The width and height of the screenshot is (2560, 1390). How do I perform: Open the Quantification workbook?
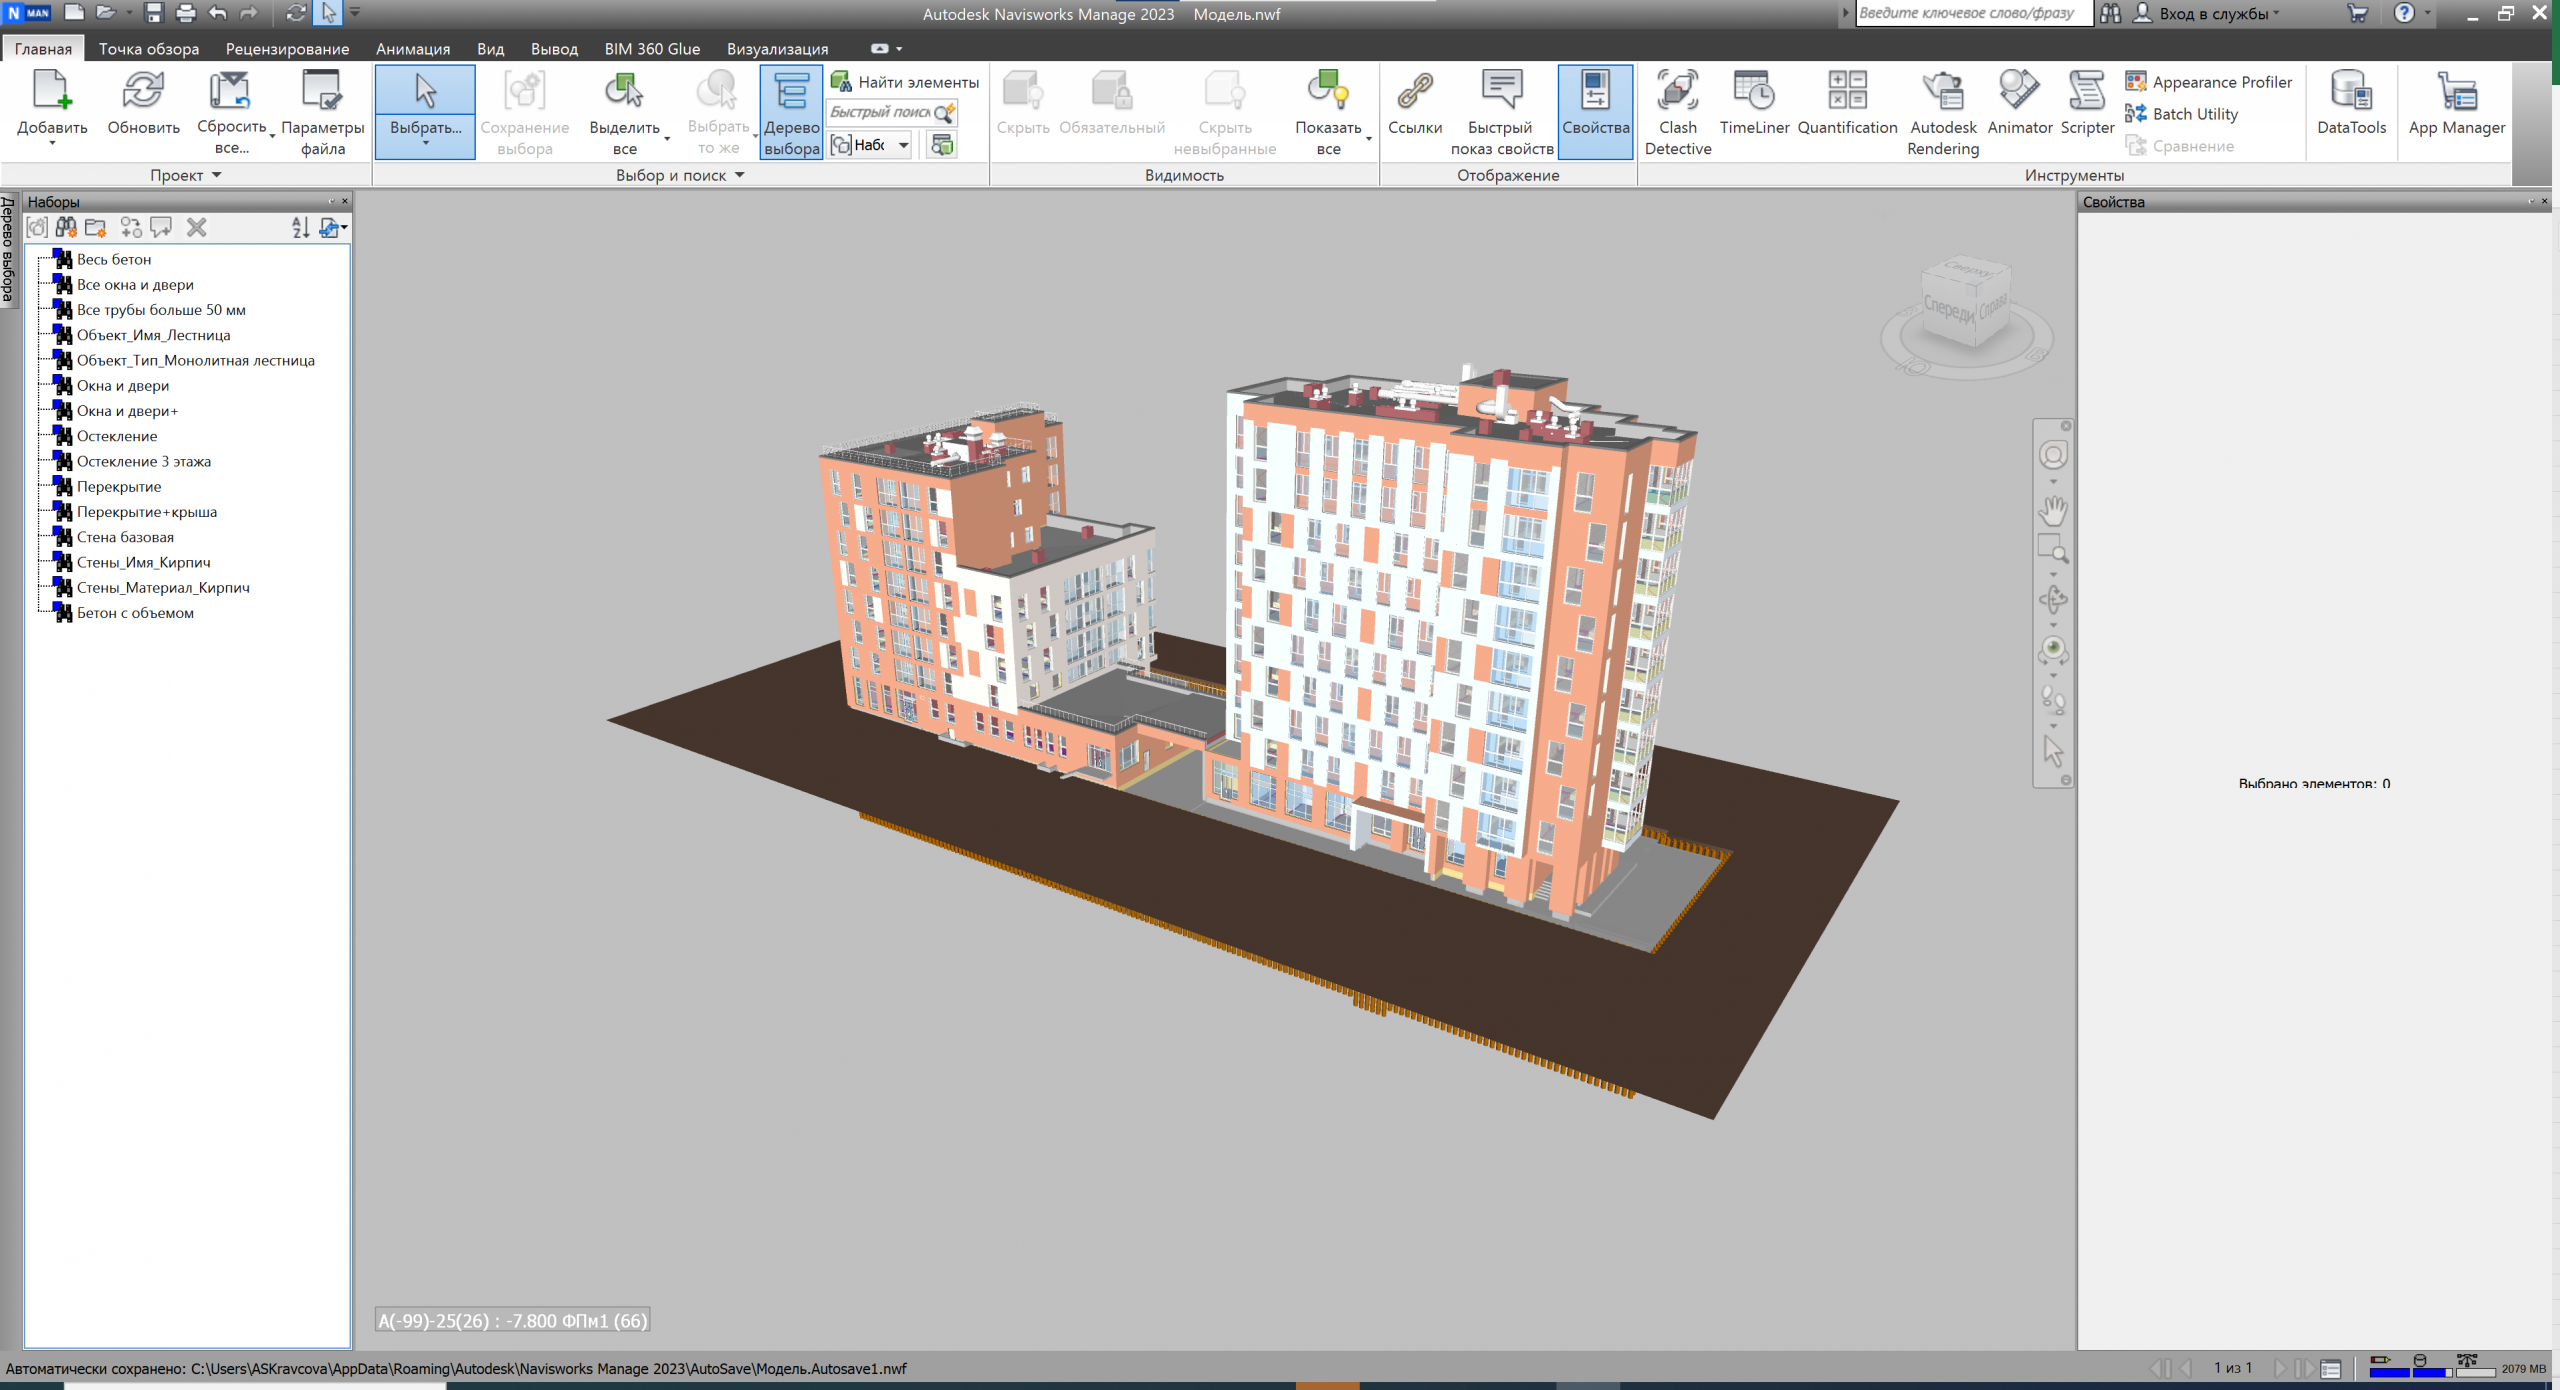[1846, 105]
